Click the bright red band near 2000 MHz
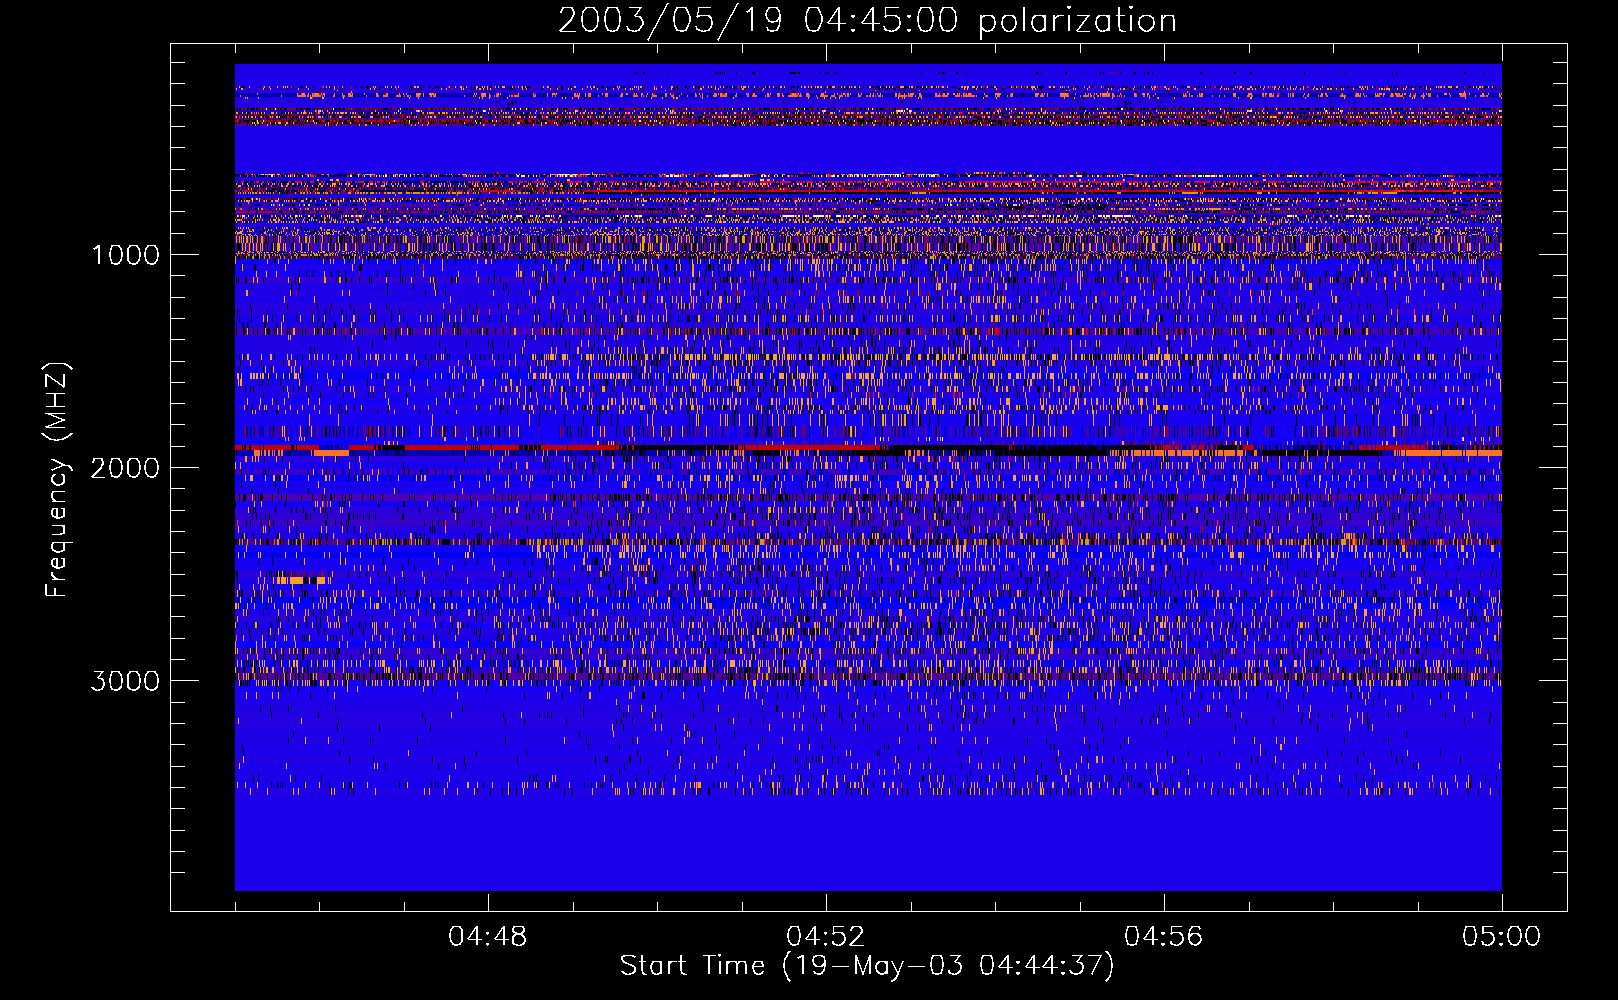 tap(868, 450)
